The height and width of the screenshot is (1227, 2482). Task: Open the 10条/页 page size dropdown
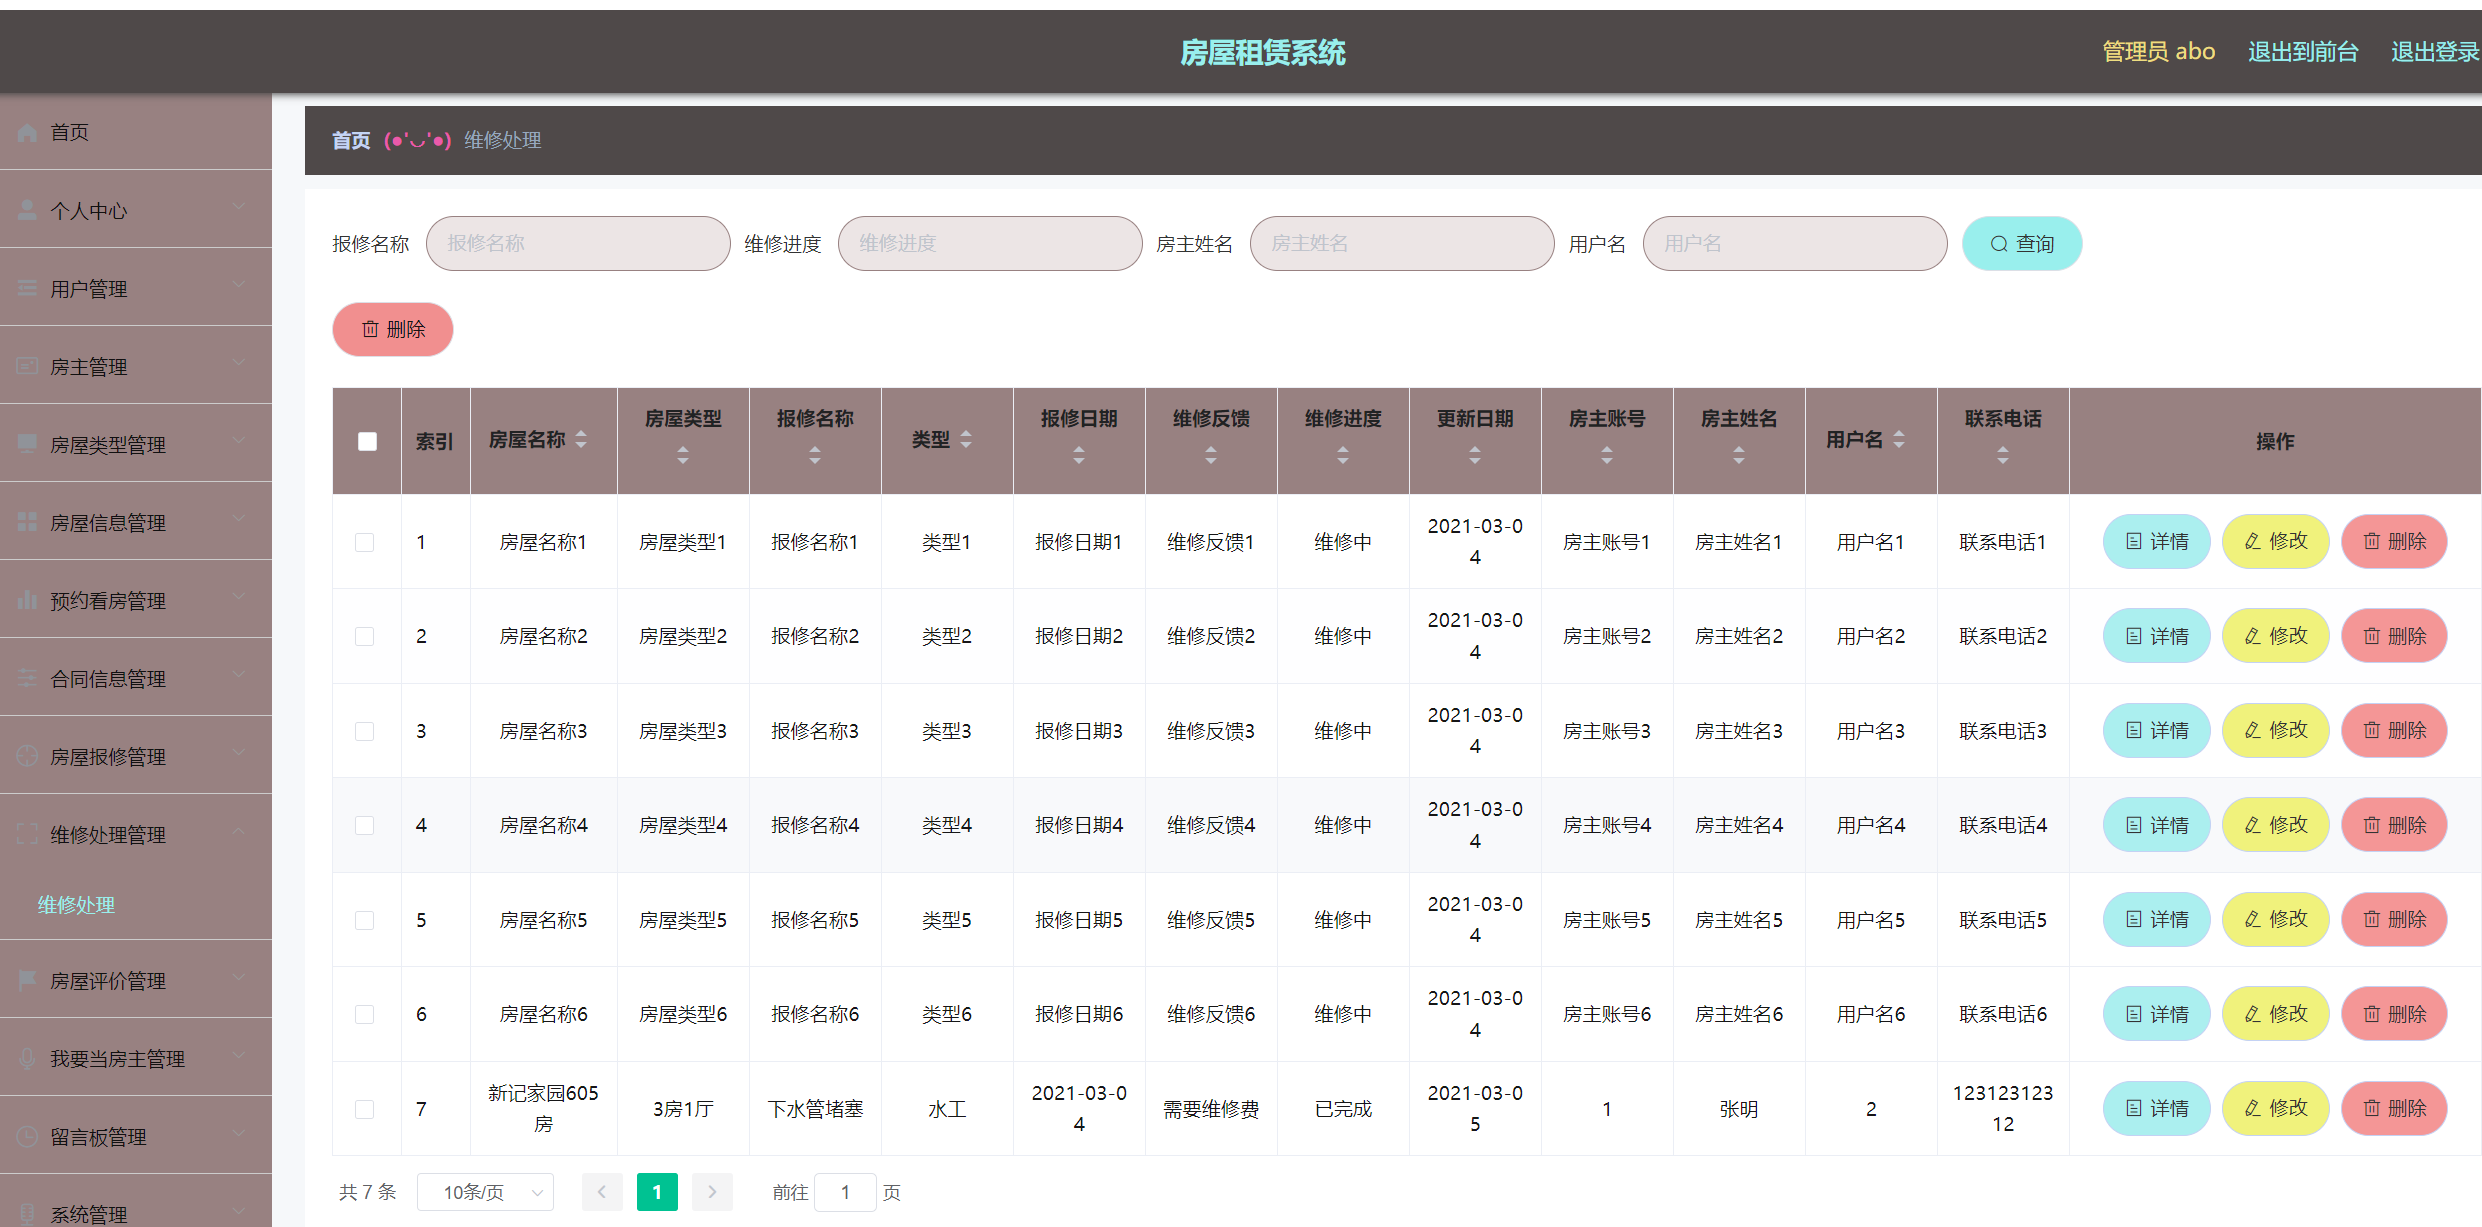(485, 1192)
